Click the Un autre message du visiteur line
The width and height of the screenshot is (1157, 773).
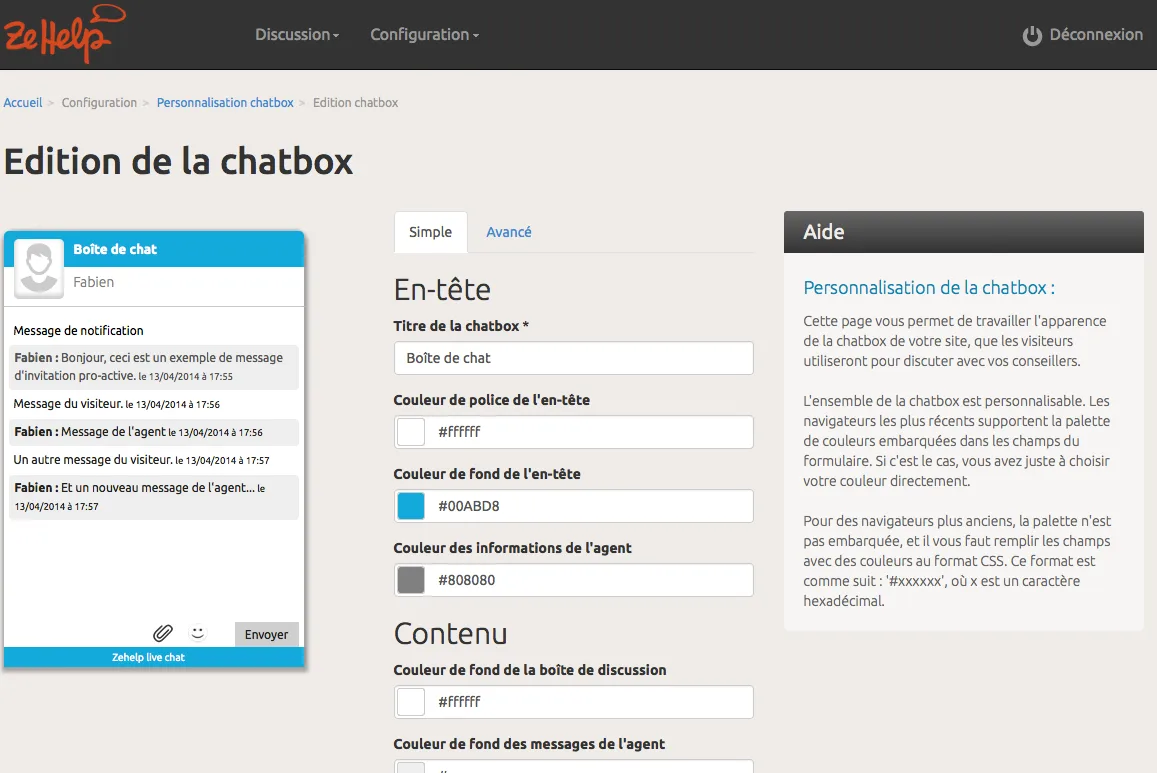pyautogui.click(x=142, y=460)
